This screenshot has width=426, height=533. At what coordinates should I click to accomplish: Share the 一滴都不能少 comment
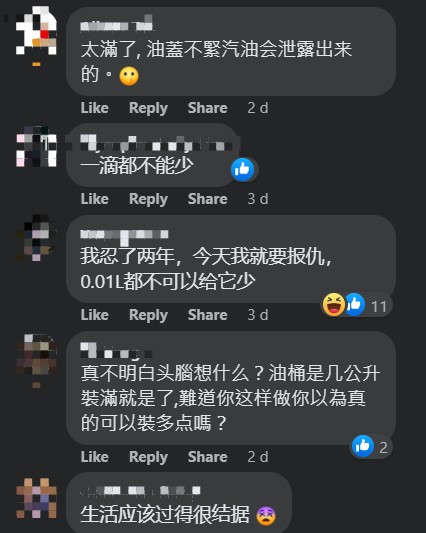(x=207, y=199)
